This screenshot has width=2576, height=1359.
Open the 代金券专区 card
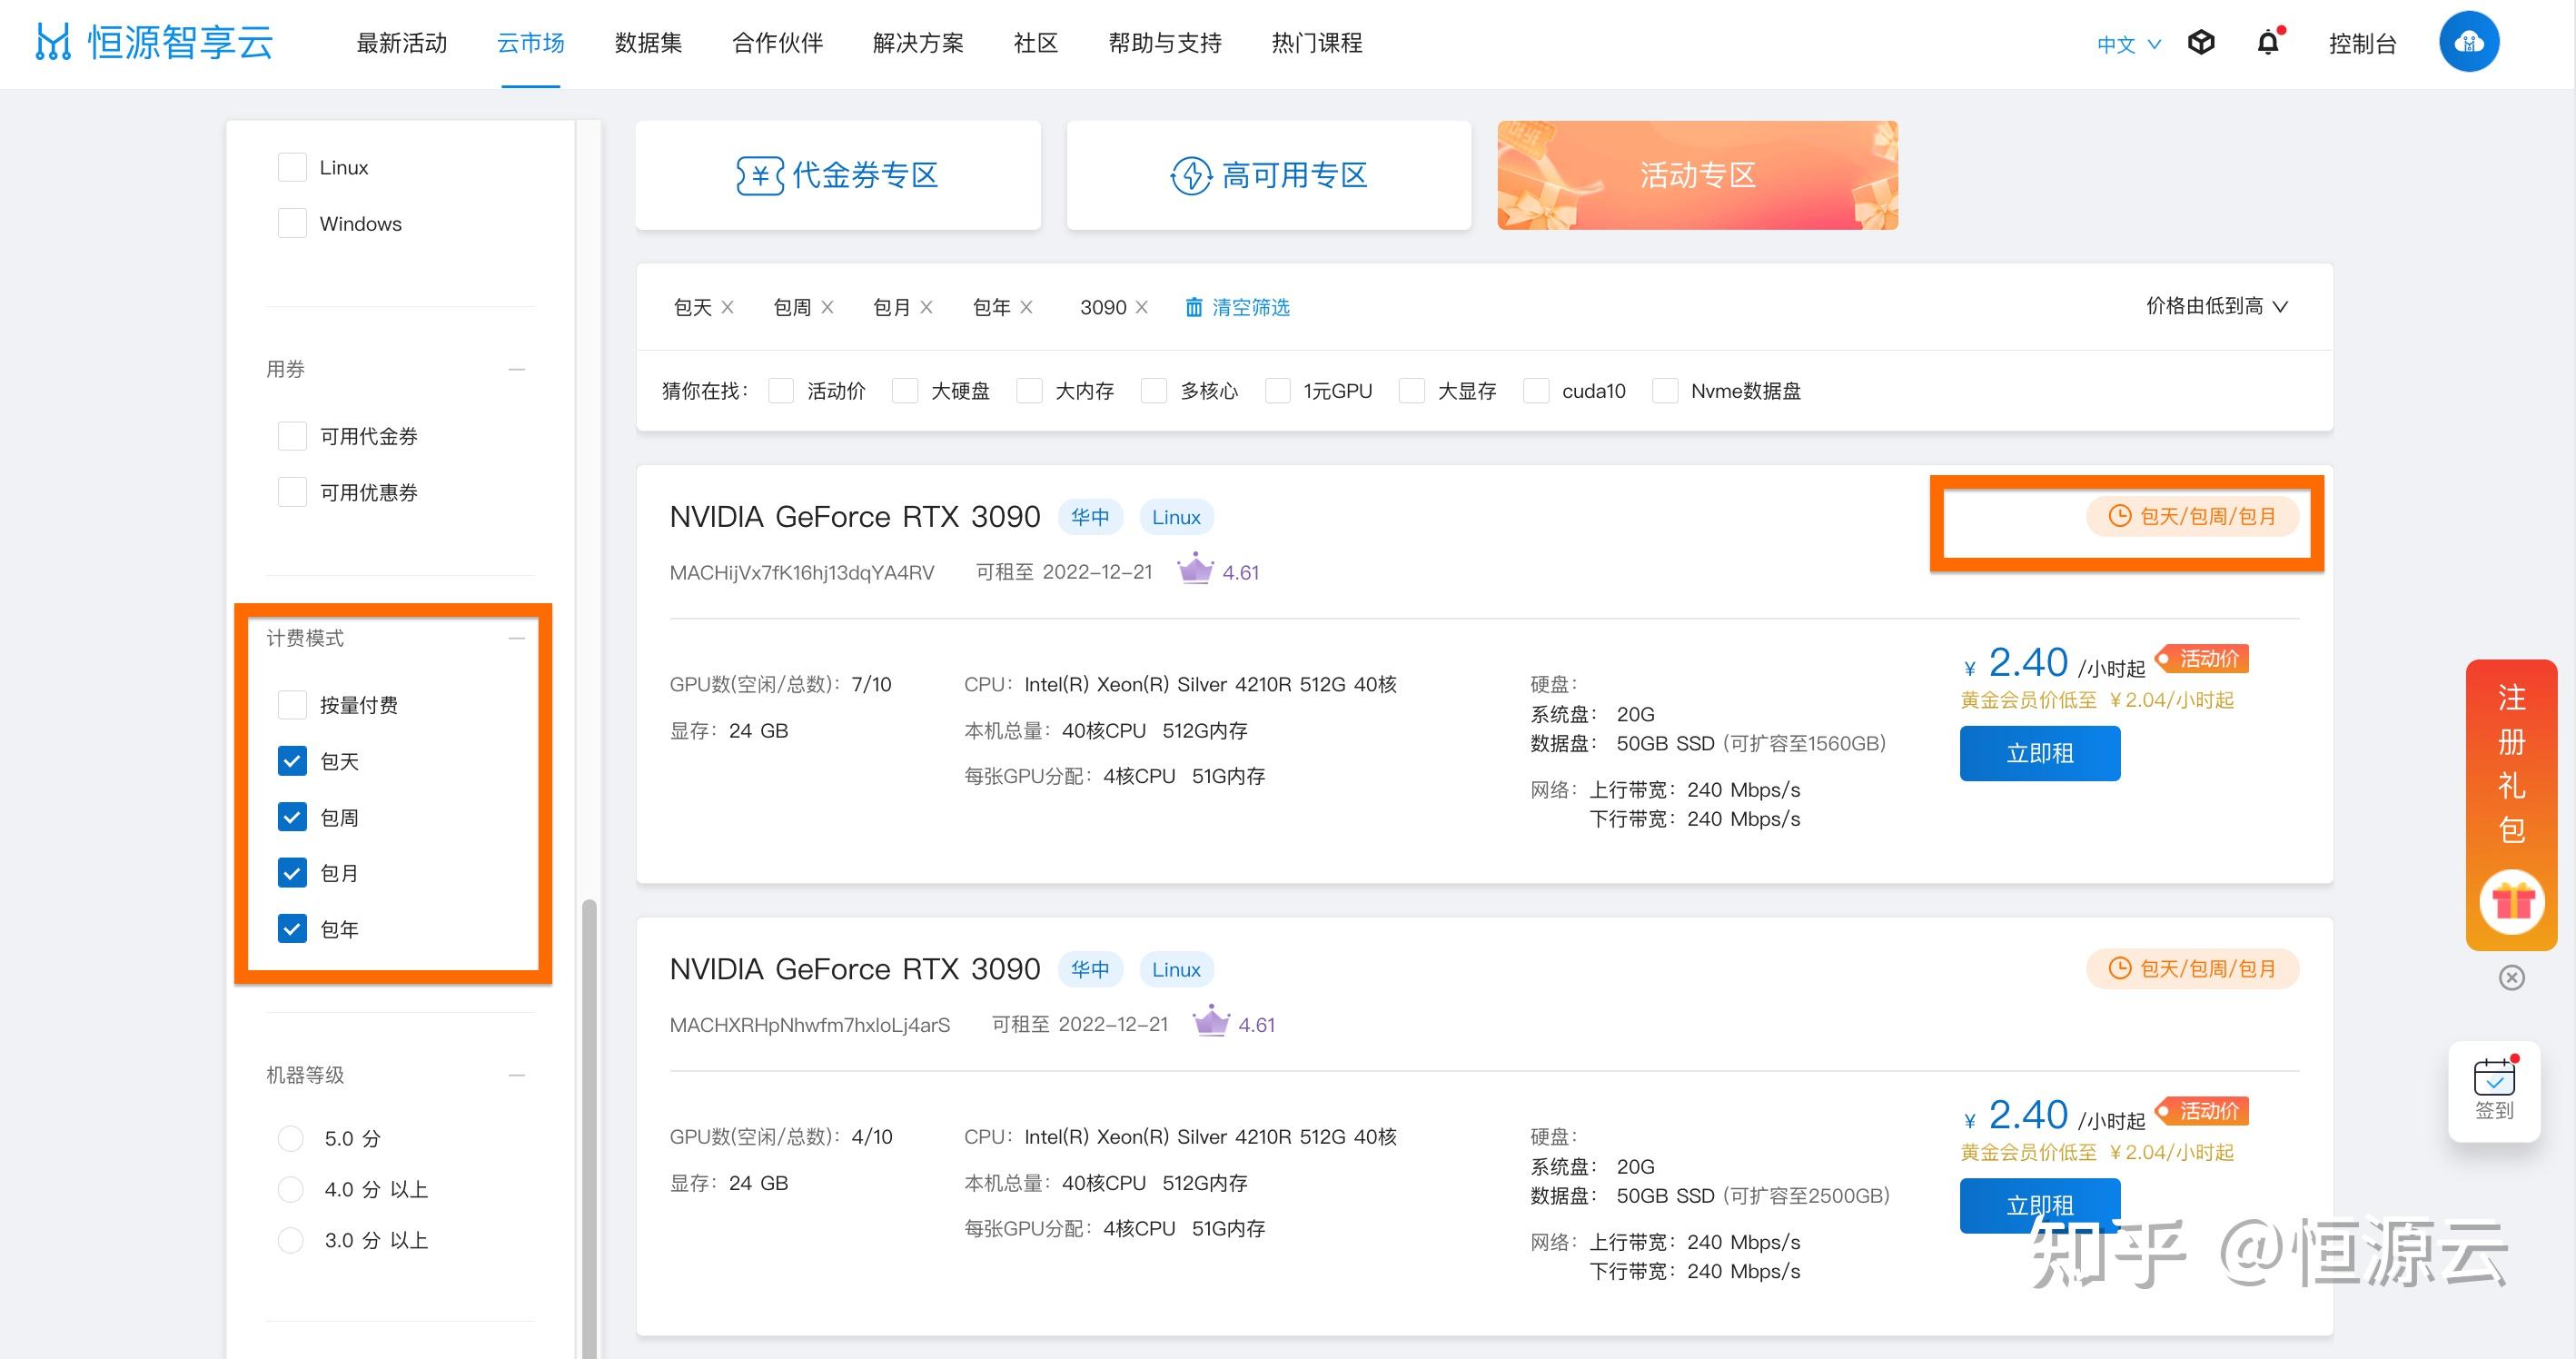point(838,175)
